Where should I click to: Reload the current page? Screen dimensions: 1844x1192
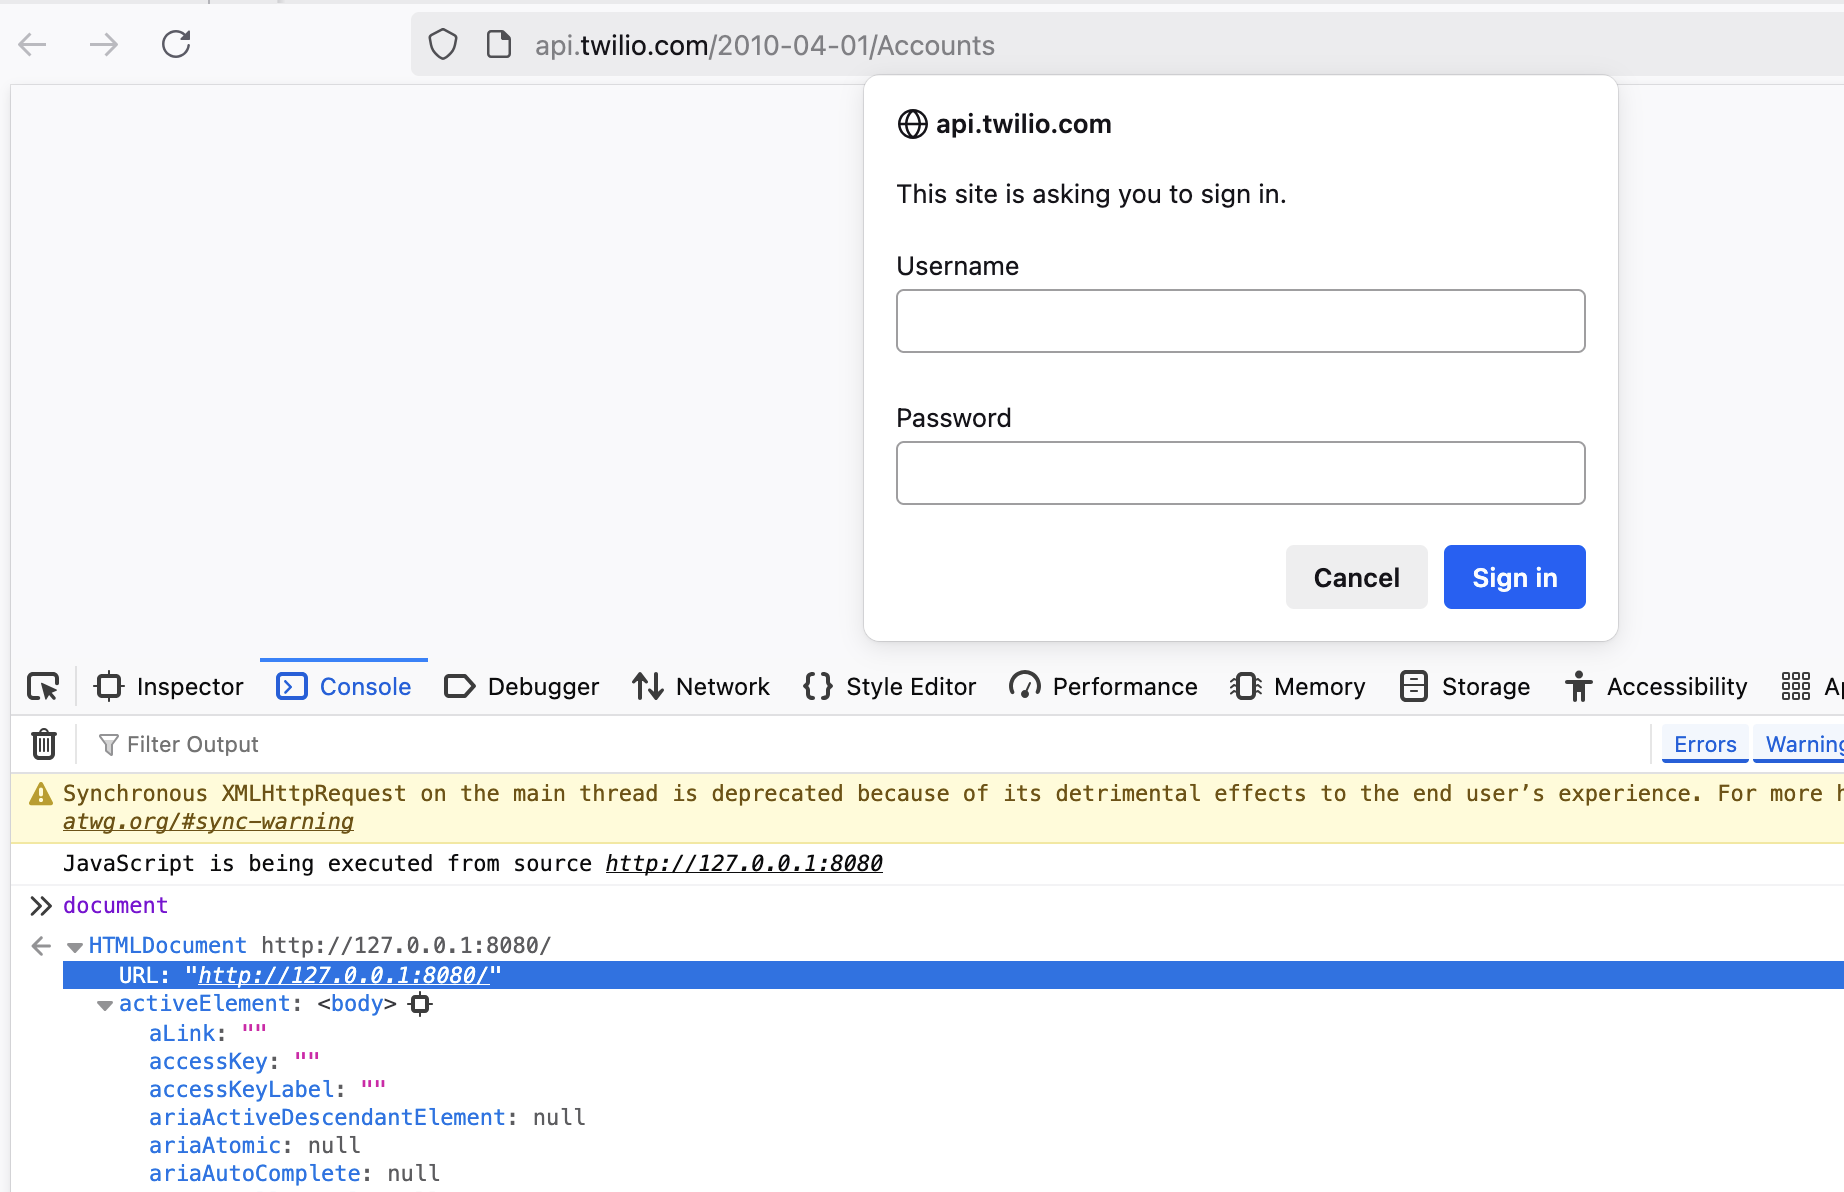click(176, 44)
